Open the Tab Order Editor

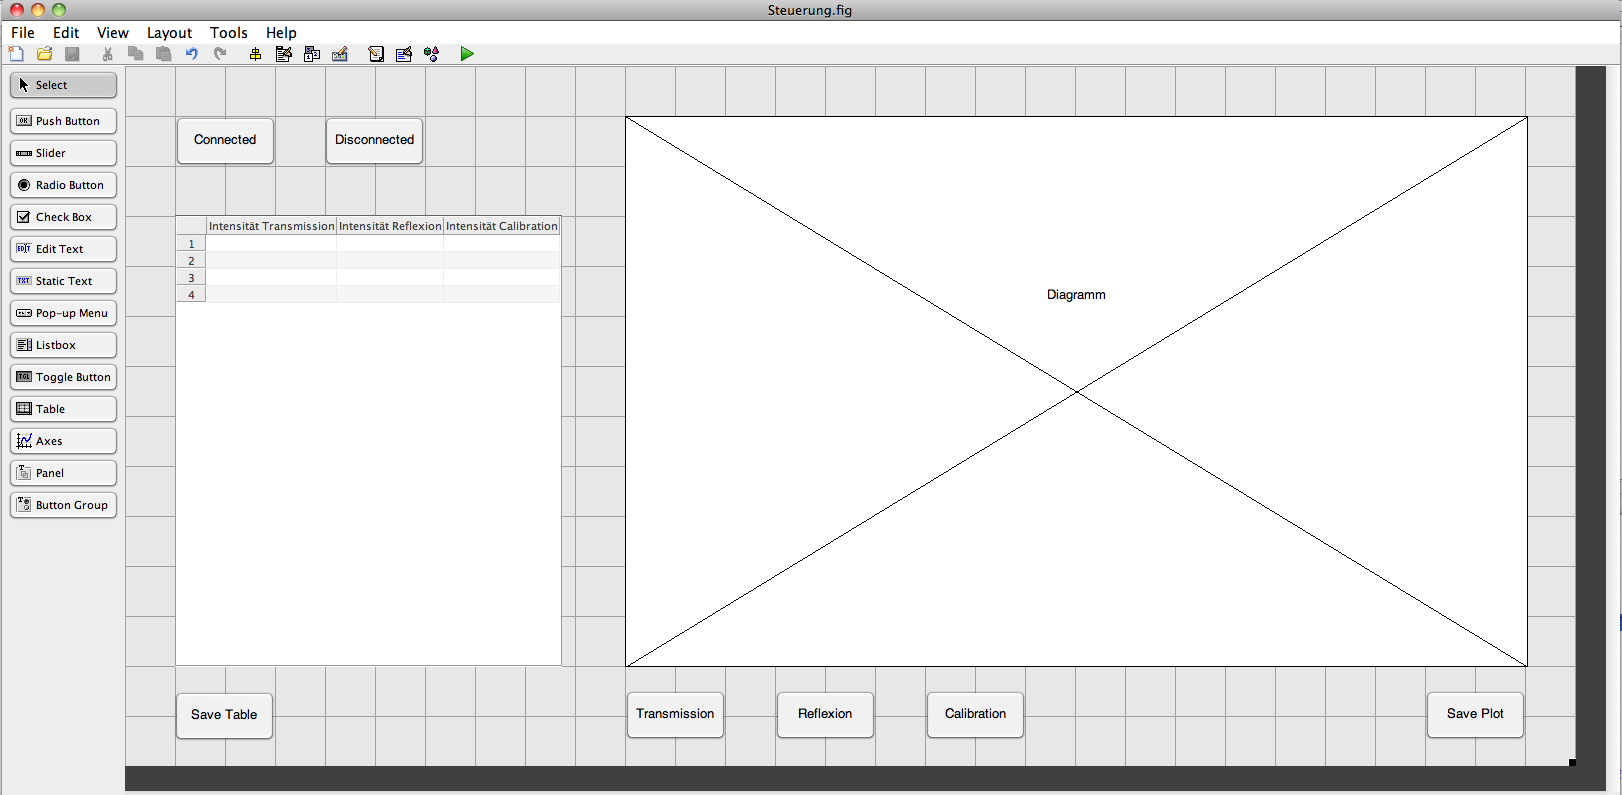312,54
